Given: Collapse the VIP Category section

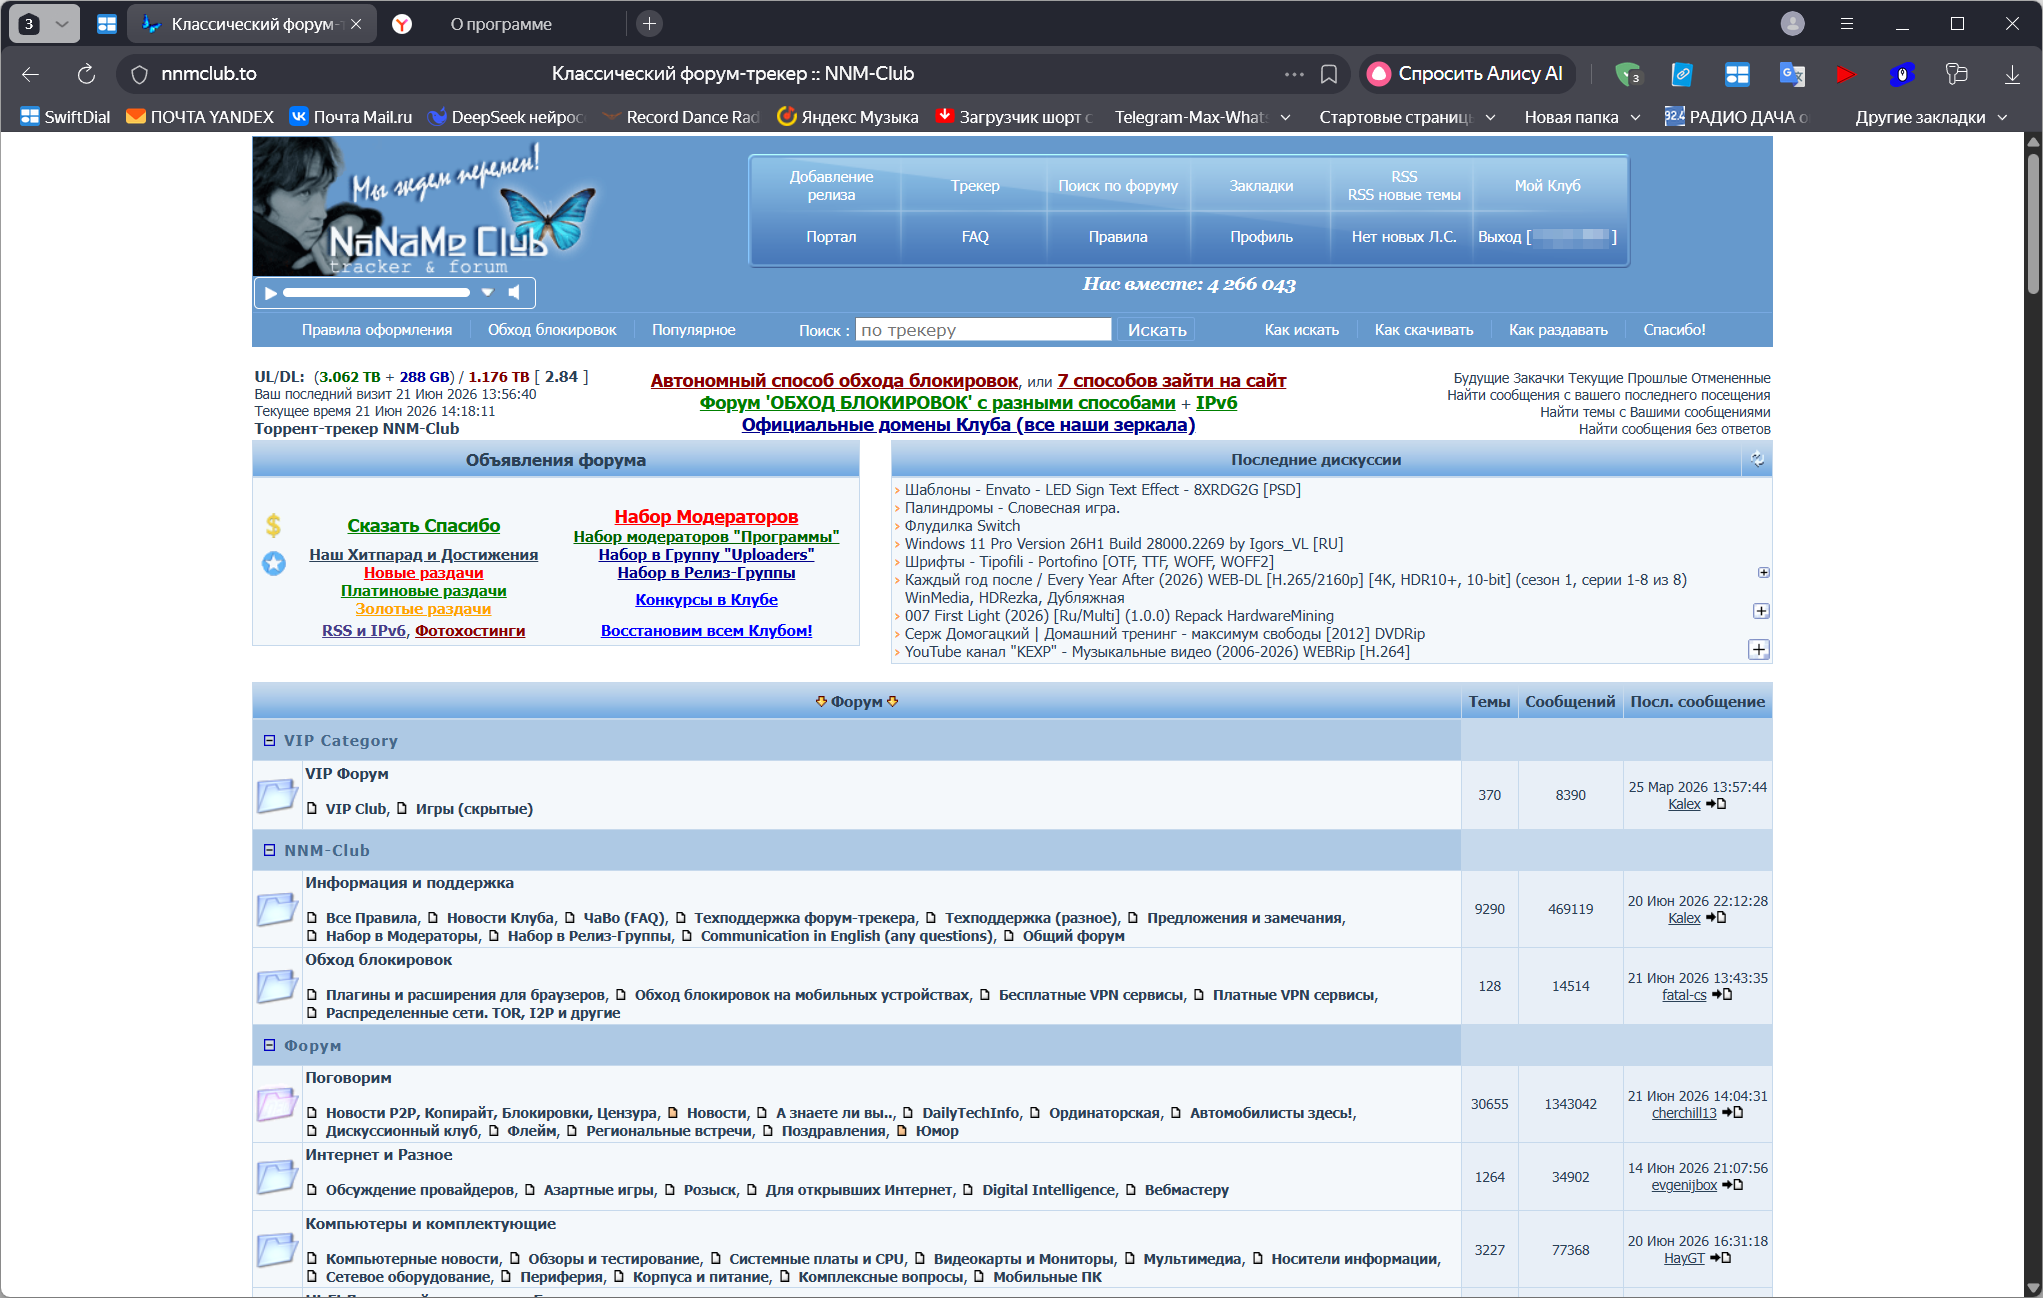Looking at the screenshot, I should [269, 741].
